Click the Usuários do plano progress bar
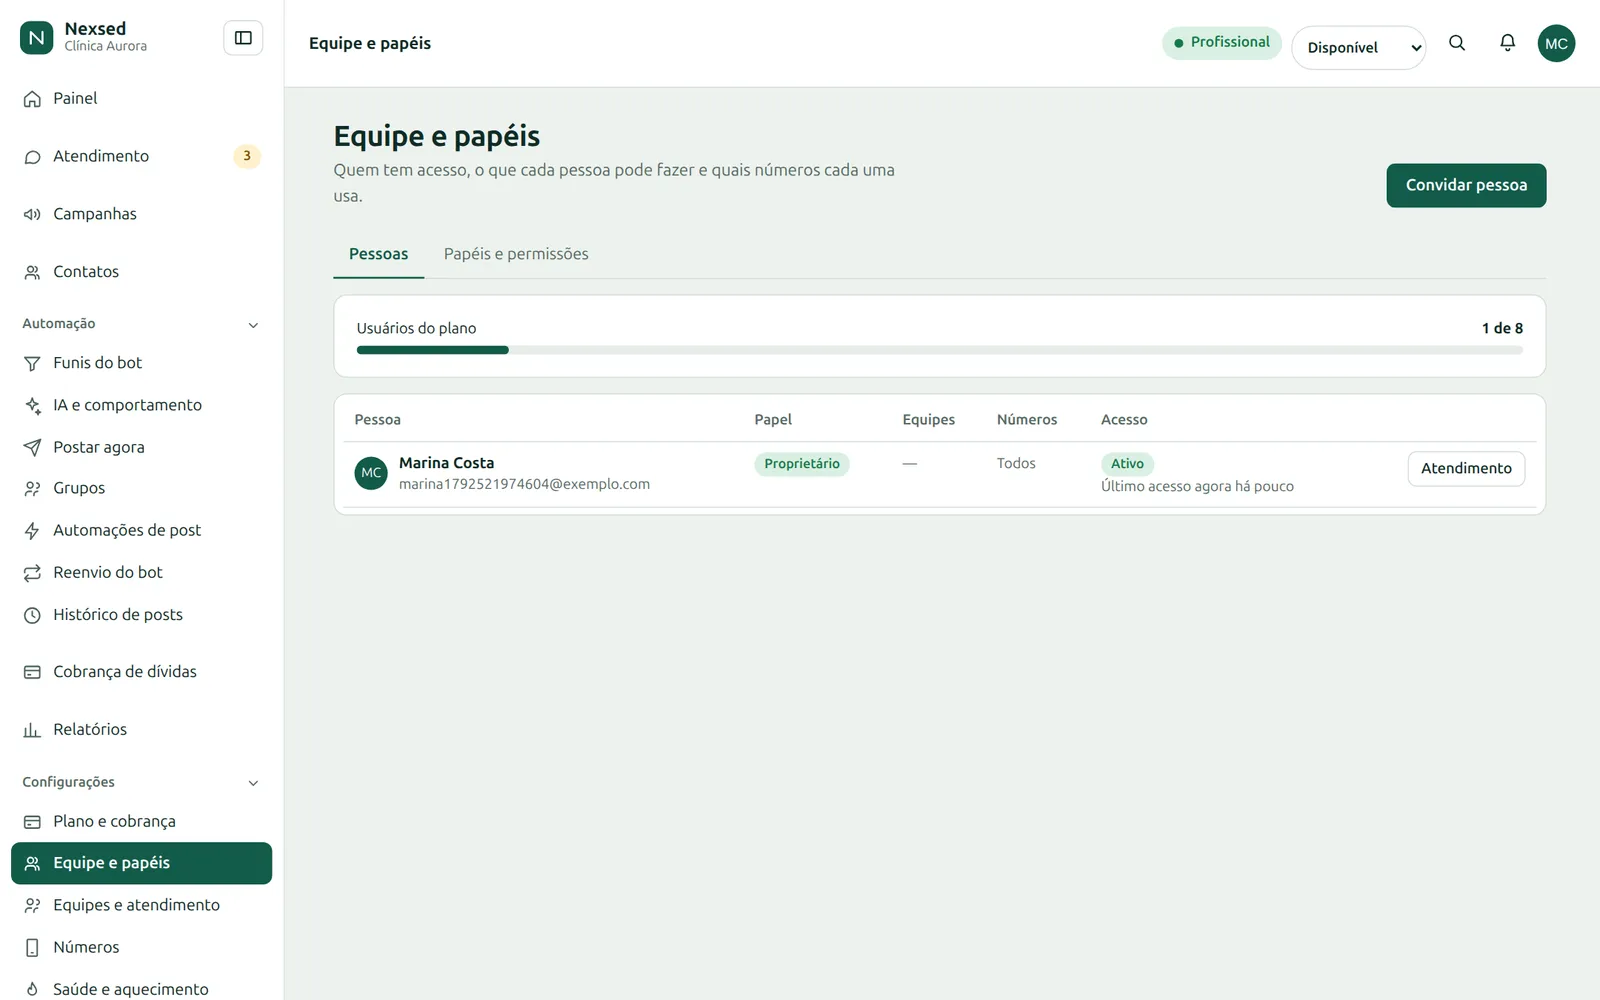The image size is (1600, 1000). point(939,350)
